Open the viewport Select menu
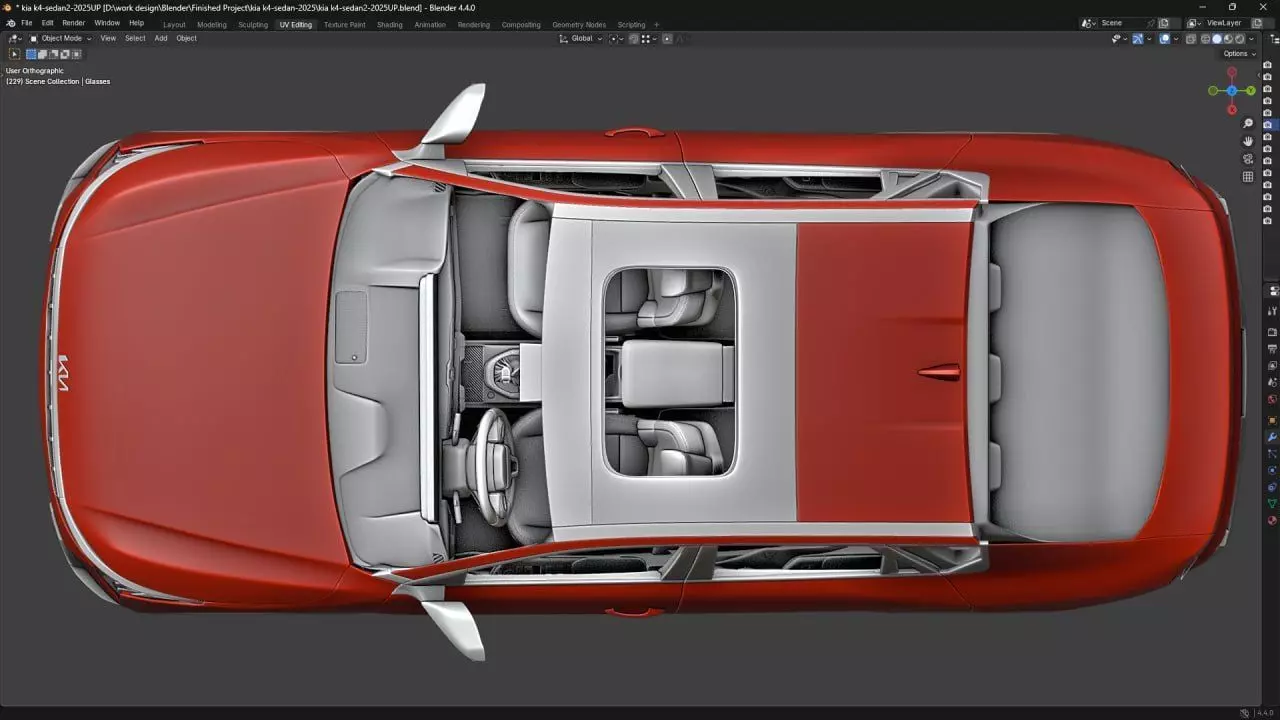Image resolution: width=1280 pixels, height=720 pixels. pyautogui.click(x=135, y=38)
